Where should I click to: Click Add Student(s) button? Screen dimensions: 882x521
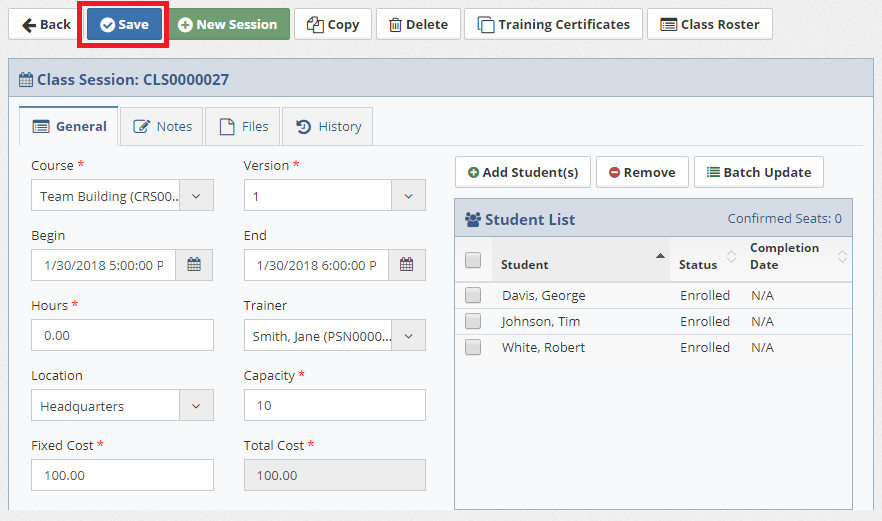(x=522, y=172)
